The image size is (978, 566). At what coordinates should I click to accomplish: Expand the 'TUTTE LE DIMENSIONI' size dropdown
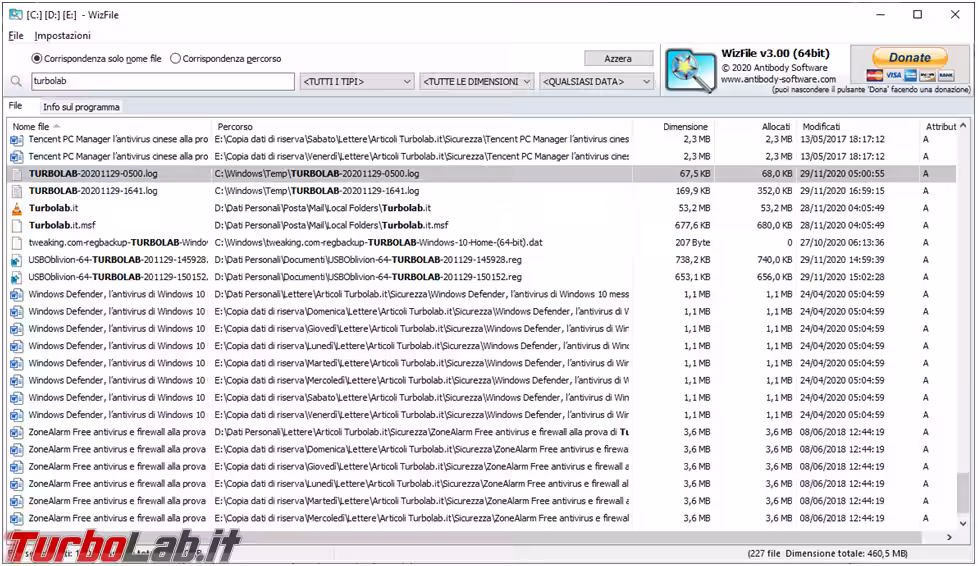click(477, 82)
